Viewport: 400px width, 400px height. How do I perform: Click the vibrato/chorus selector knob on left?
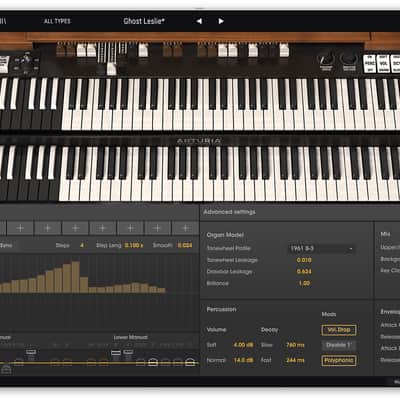(x=26, y=61)
